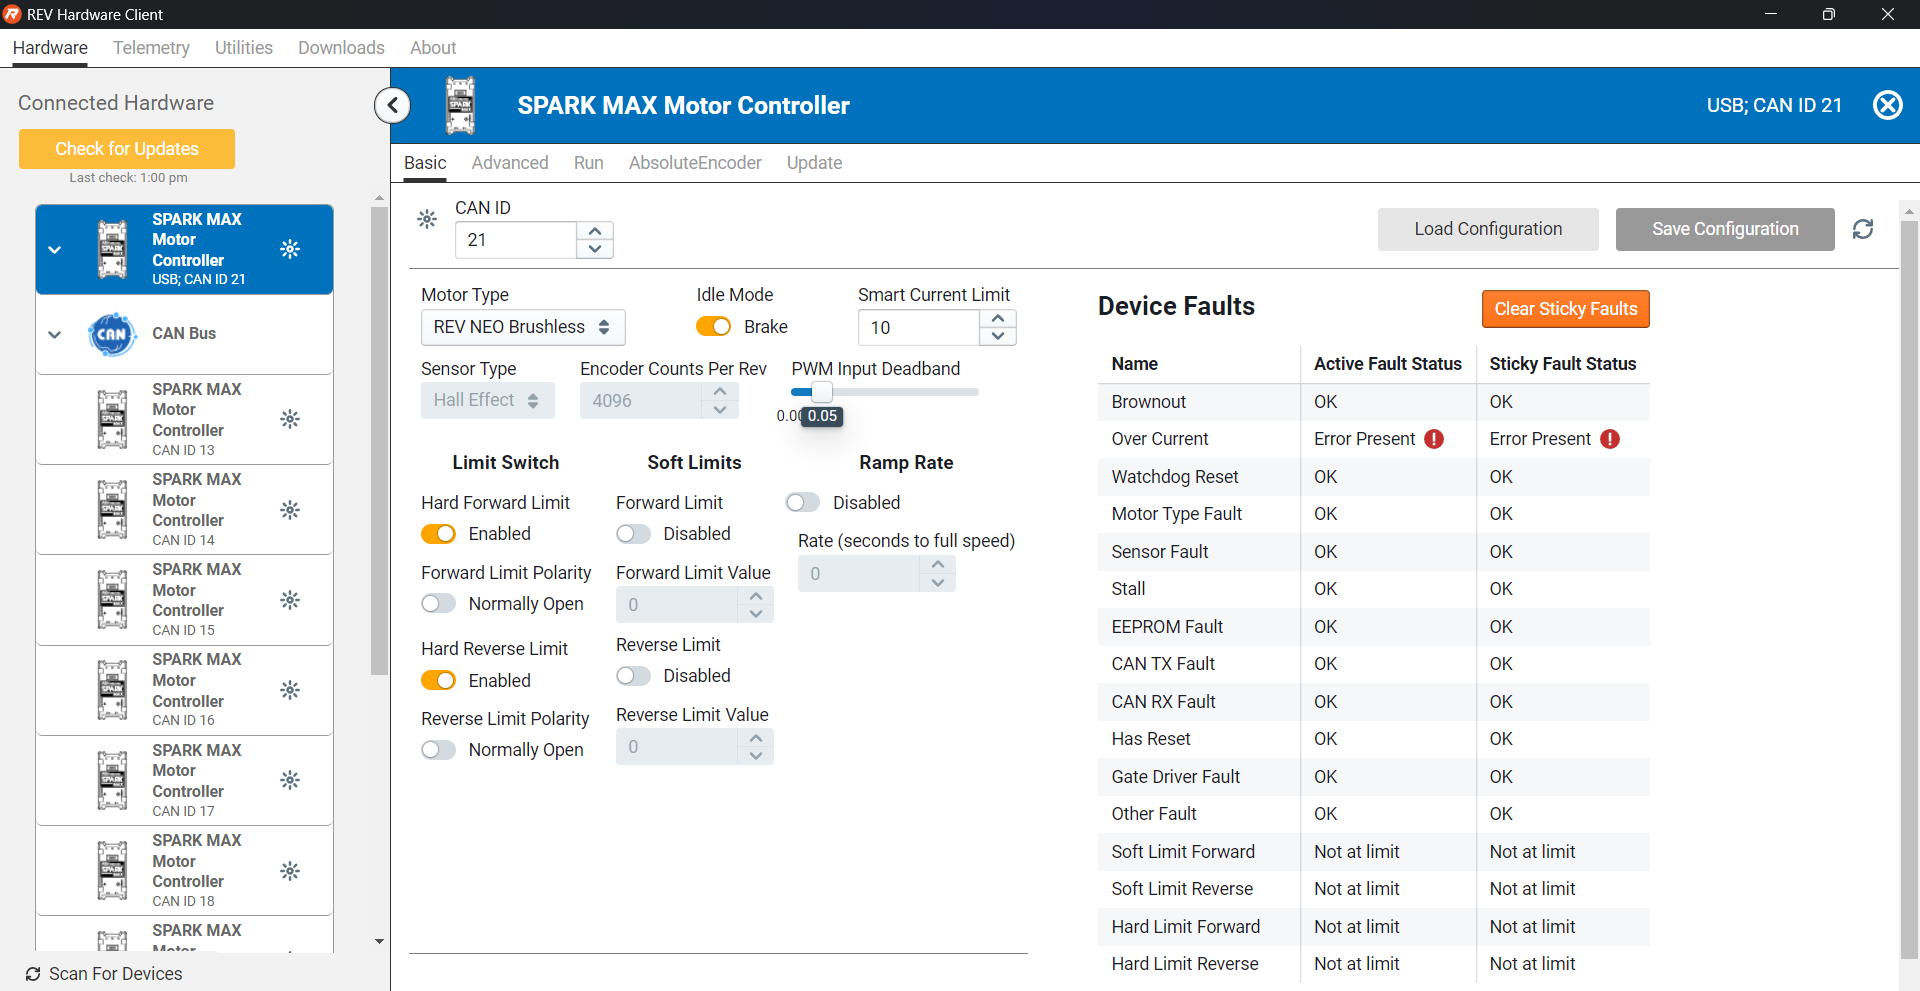Click Scan For Devices
The image size is (1920, 991).
[x=104, y=974]
